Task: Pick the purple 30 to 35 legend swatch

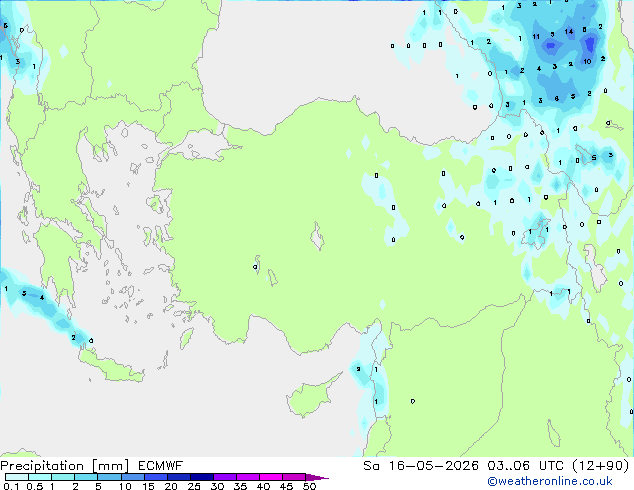Action: click(225, 477)
